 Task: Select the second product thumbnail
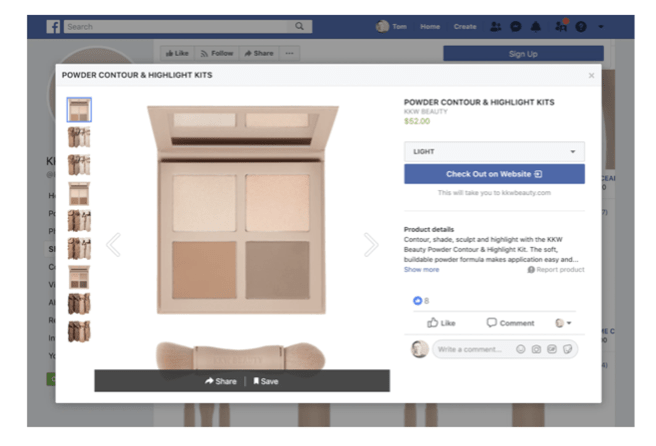coord(79,137)
